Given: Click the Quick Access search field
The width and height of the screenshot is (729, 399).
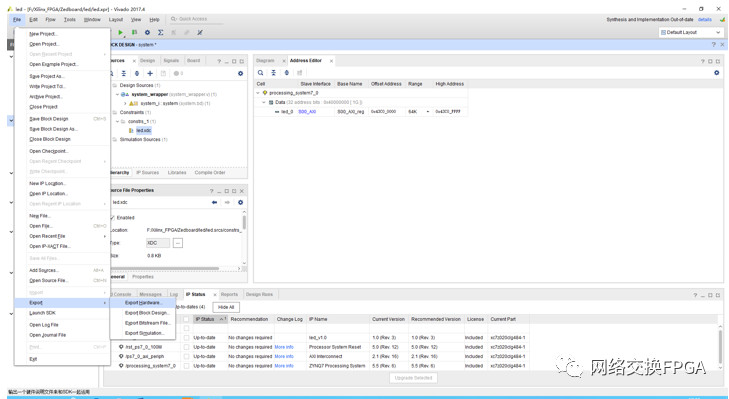Looking at the screenshot, I should [x=196, y=19].
